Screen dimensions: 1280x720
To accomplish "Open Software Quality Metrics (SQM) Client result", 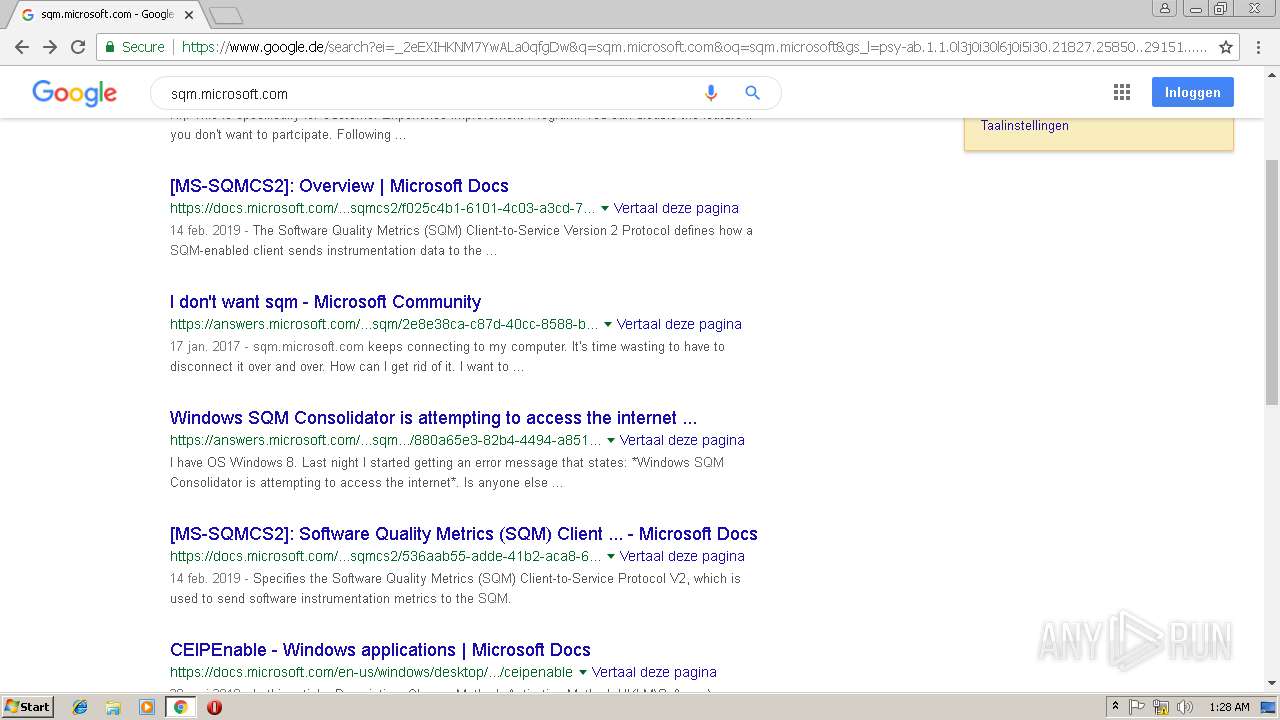I will tap(464, 534).
